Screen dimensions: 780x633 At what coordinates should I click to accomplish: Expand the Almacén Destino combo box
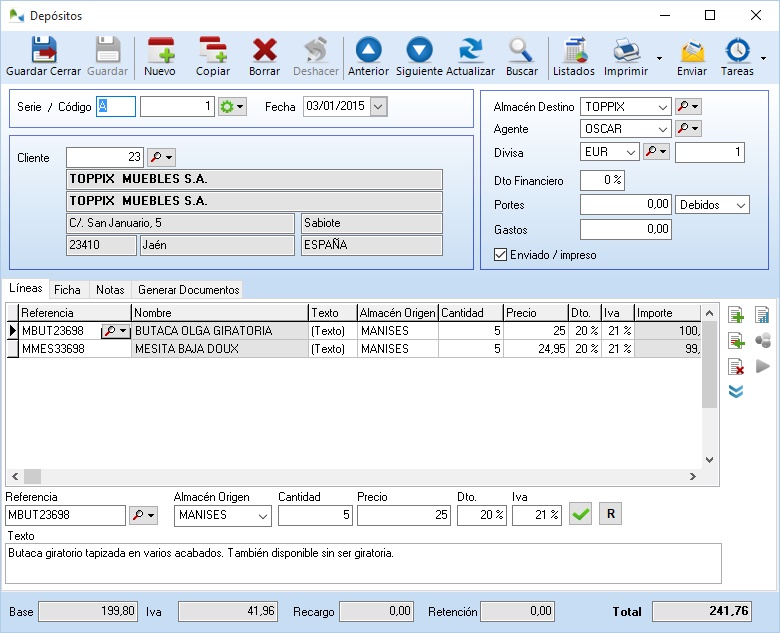coord(661,106)
